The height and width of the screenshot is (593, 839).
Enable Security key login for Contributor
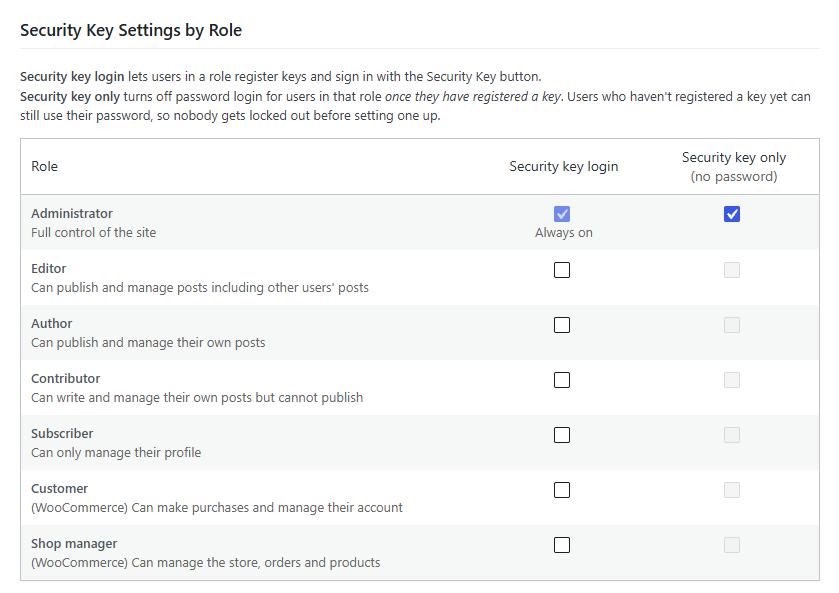coord(562,380)
